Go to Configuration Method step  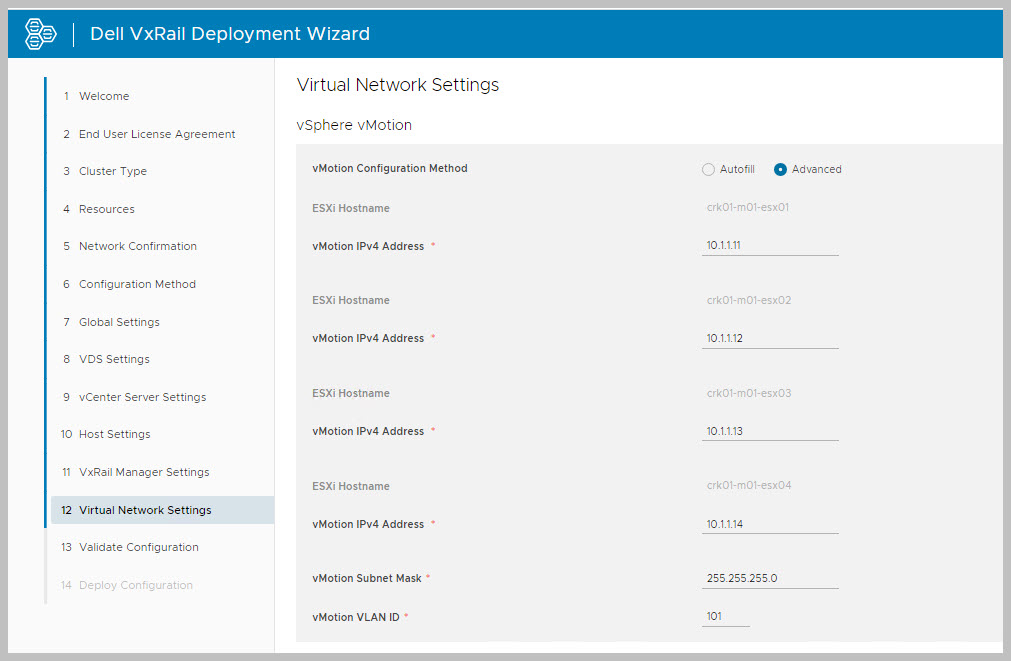tap(137, 285)
